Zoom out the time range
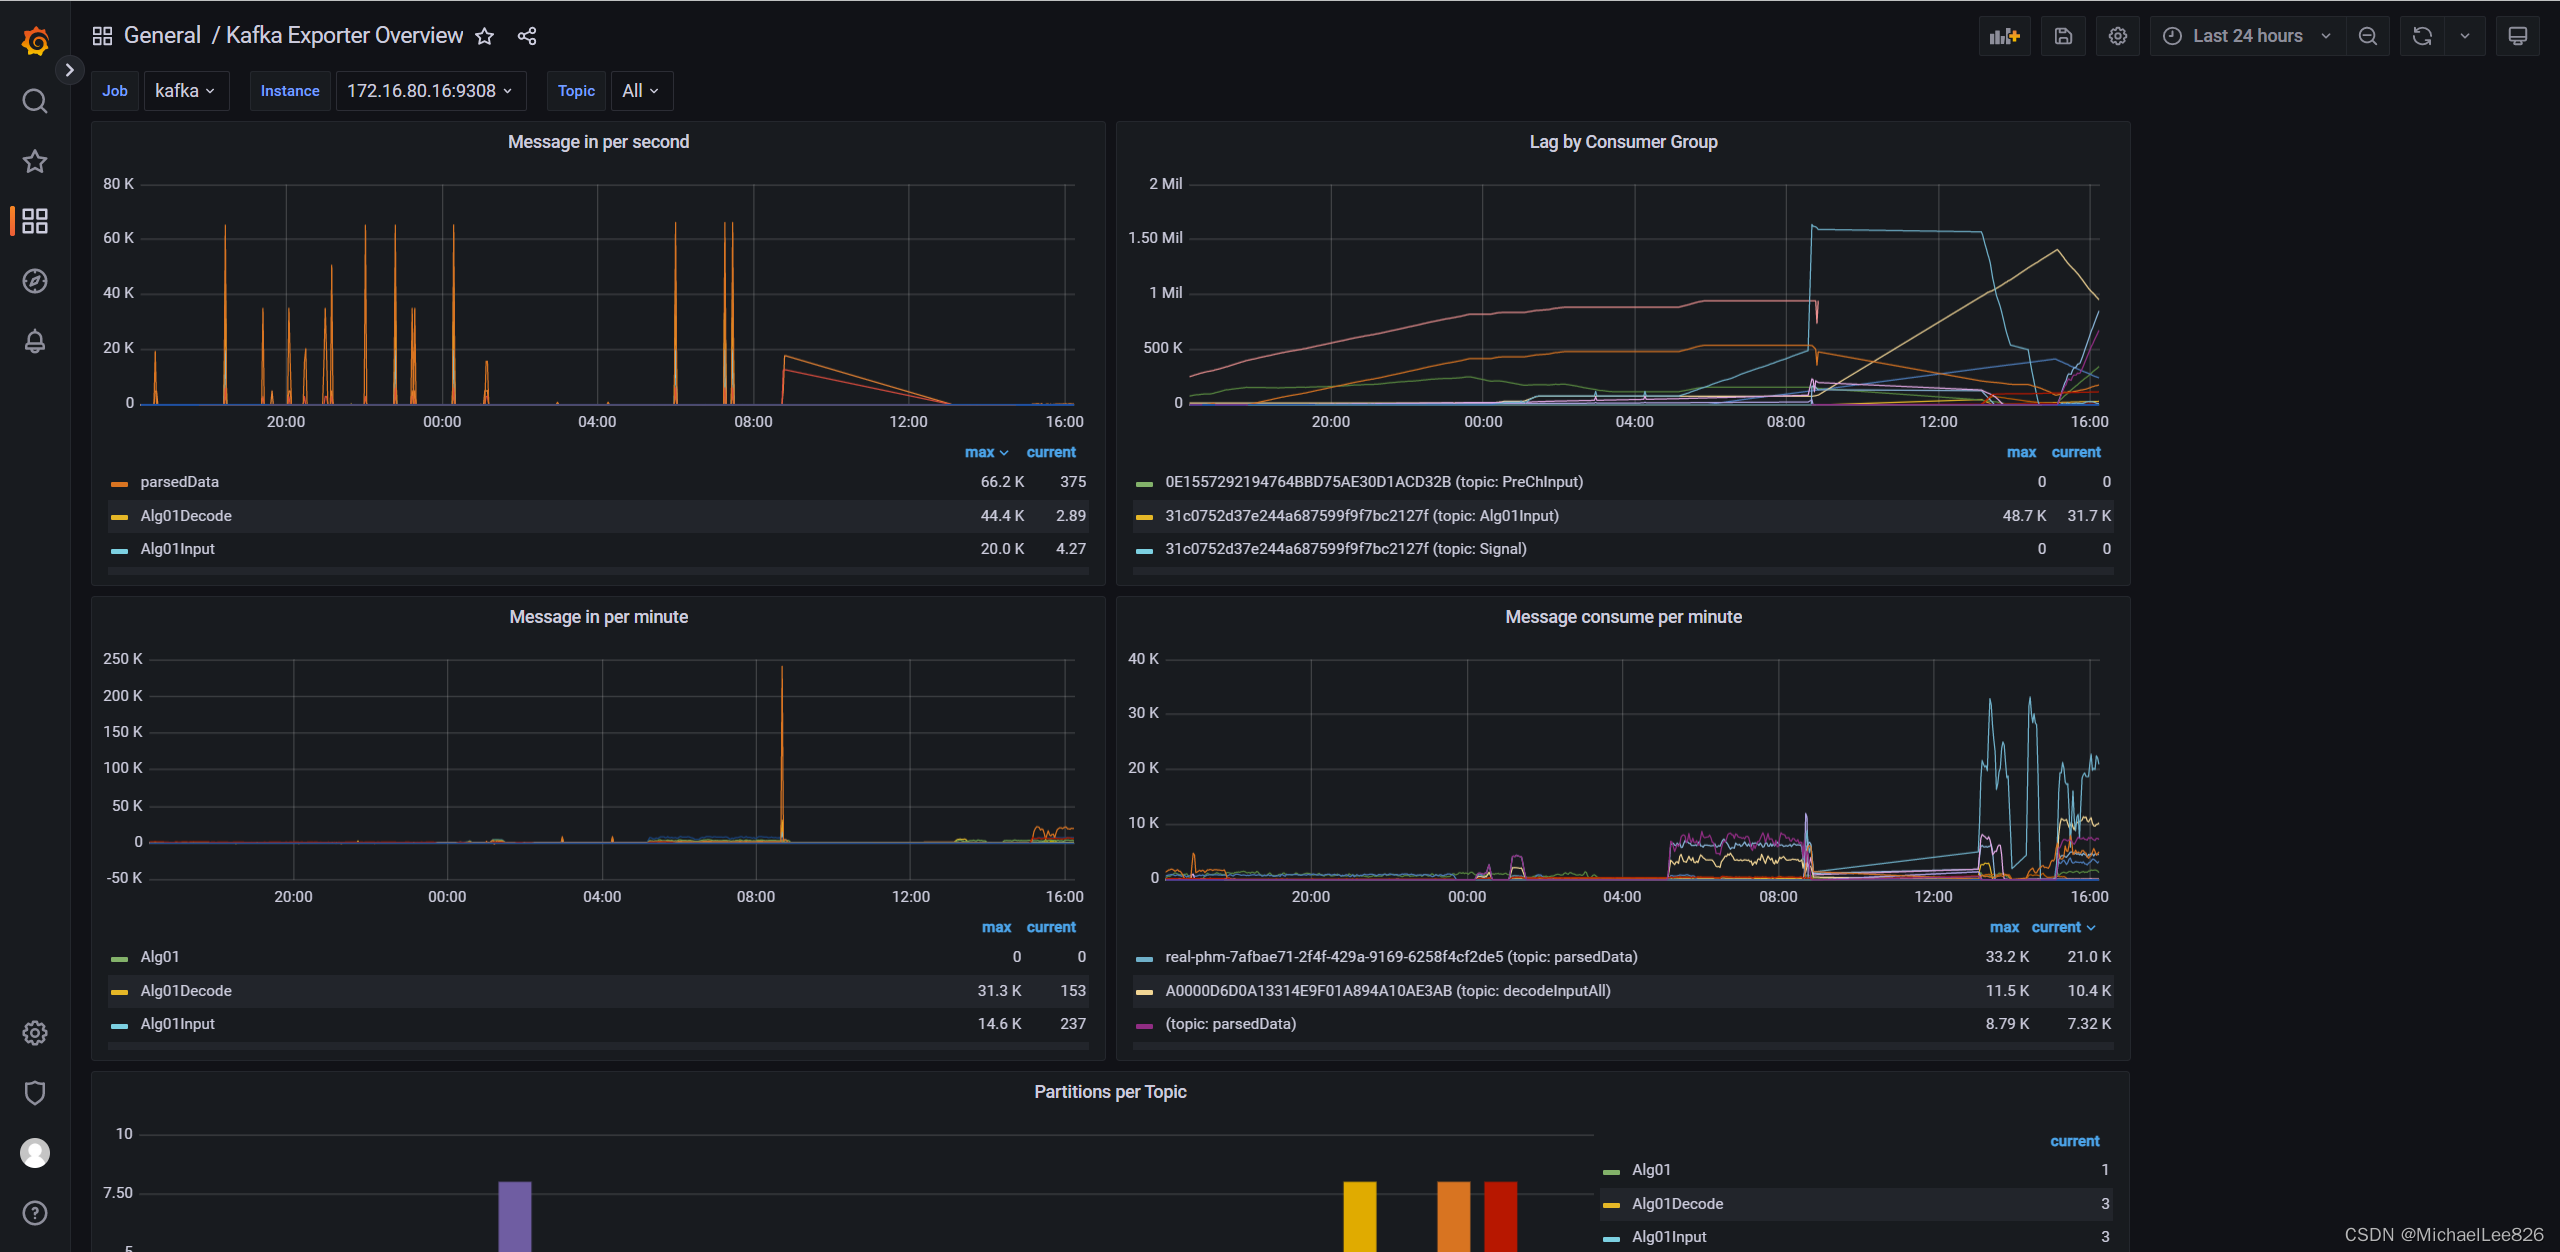Viewport: 2560px width, 1252px height. (x=2368, y=36)
